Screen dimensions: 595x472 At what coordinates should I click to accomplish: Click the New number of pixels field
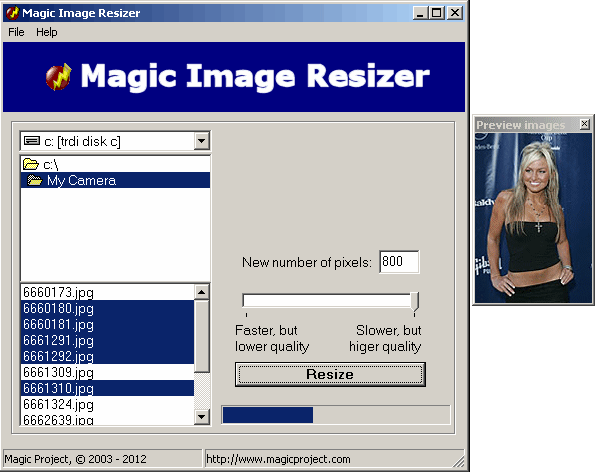pyautogui.click(x=399, y=261)
